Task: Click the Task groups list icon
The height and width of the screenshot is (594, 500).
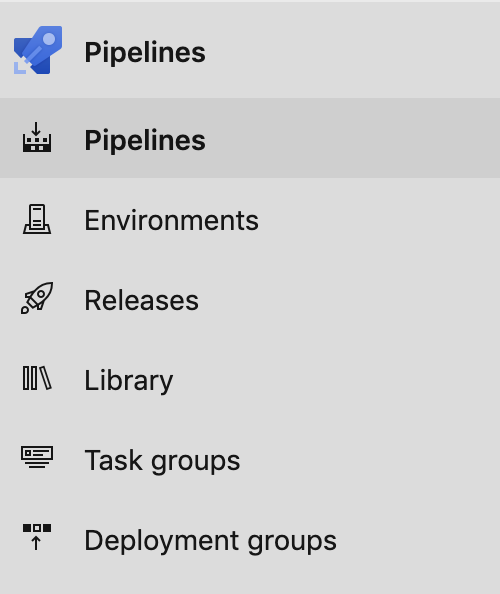Action: pos(37,457)
